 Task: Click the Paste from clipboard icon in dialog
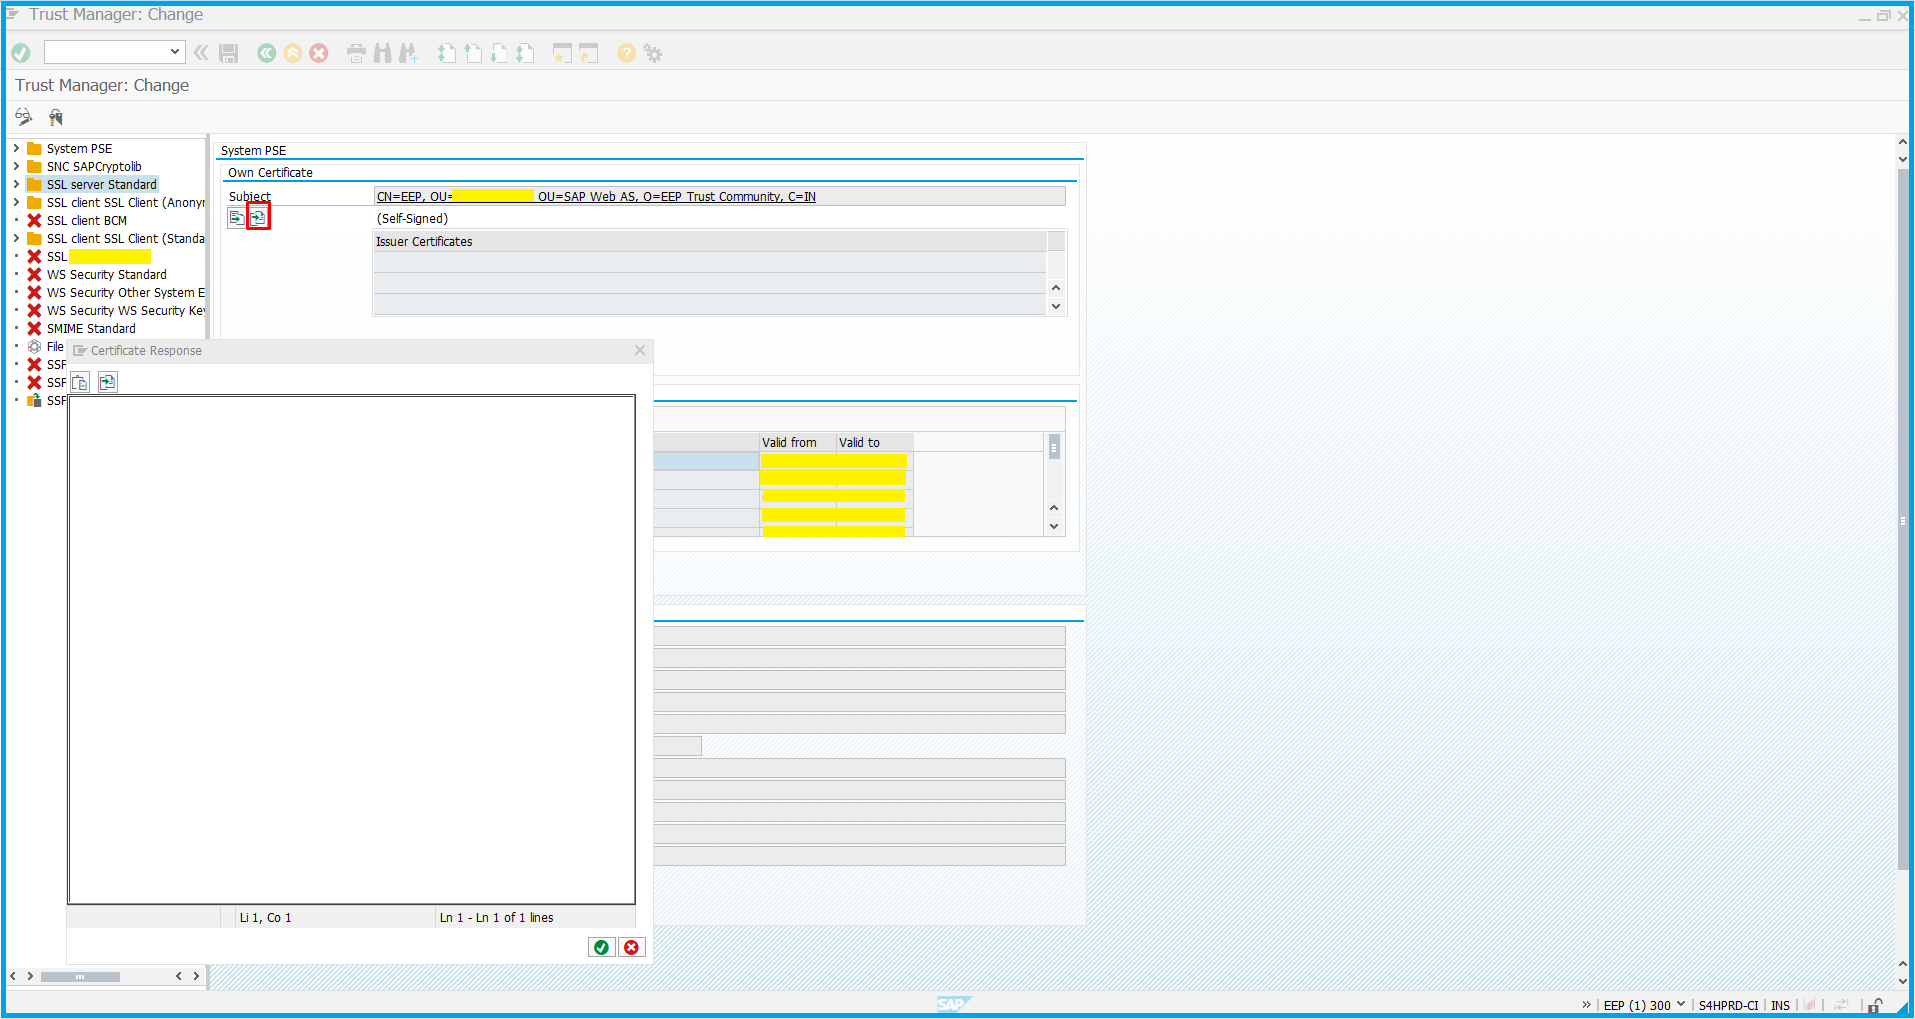[x=81, y=382]
